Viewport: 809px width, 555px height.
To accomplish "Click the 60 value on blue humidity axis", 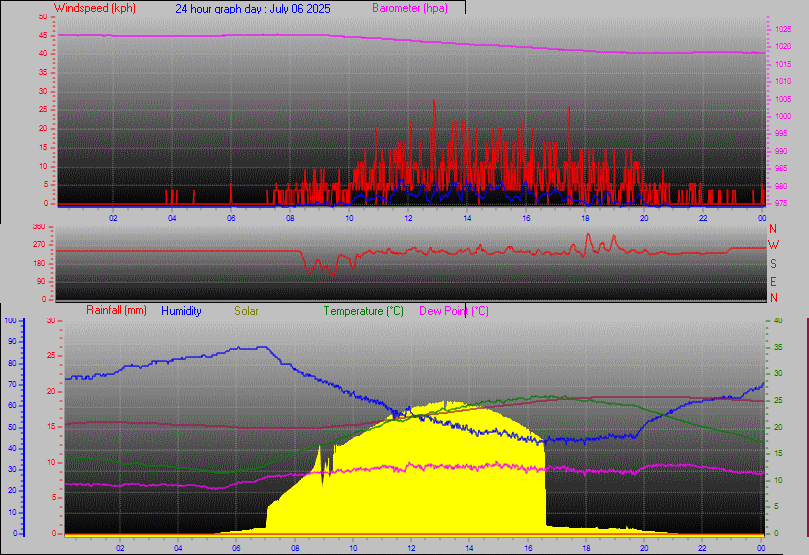I will point(12,405).
